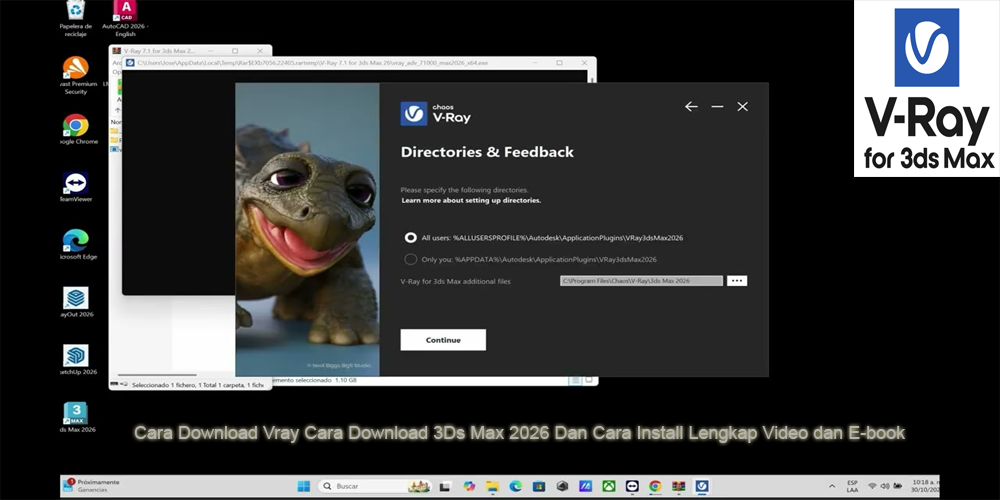The width and height of the screenshot is (1000, 500).
Task: Click the Continue button in V-Ray installer
Action: [x=443, y=340]
